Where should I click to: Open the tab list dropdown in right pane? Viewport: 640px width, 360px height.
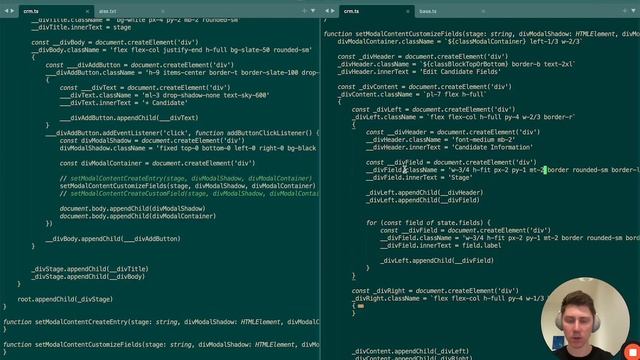pos(633,11)
